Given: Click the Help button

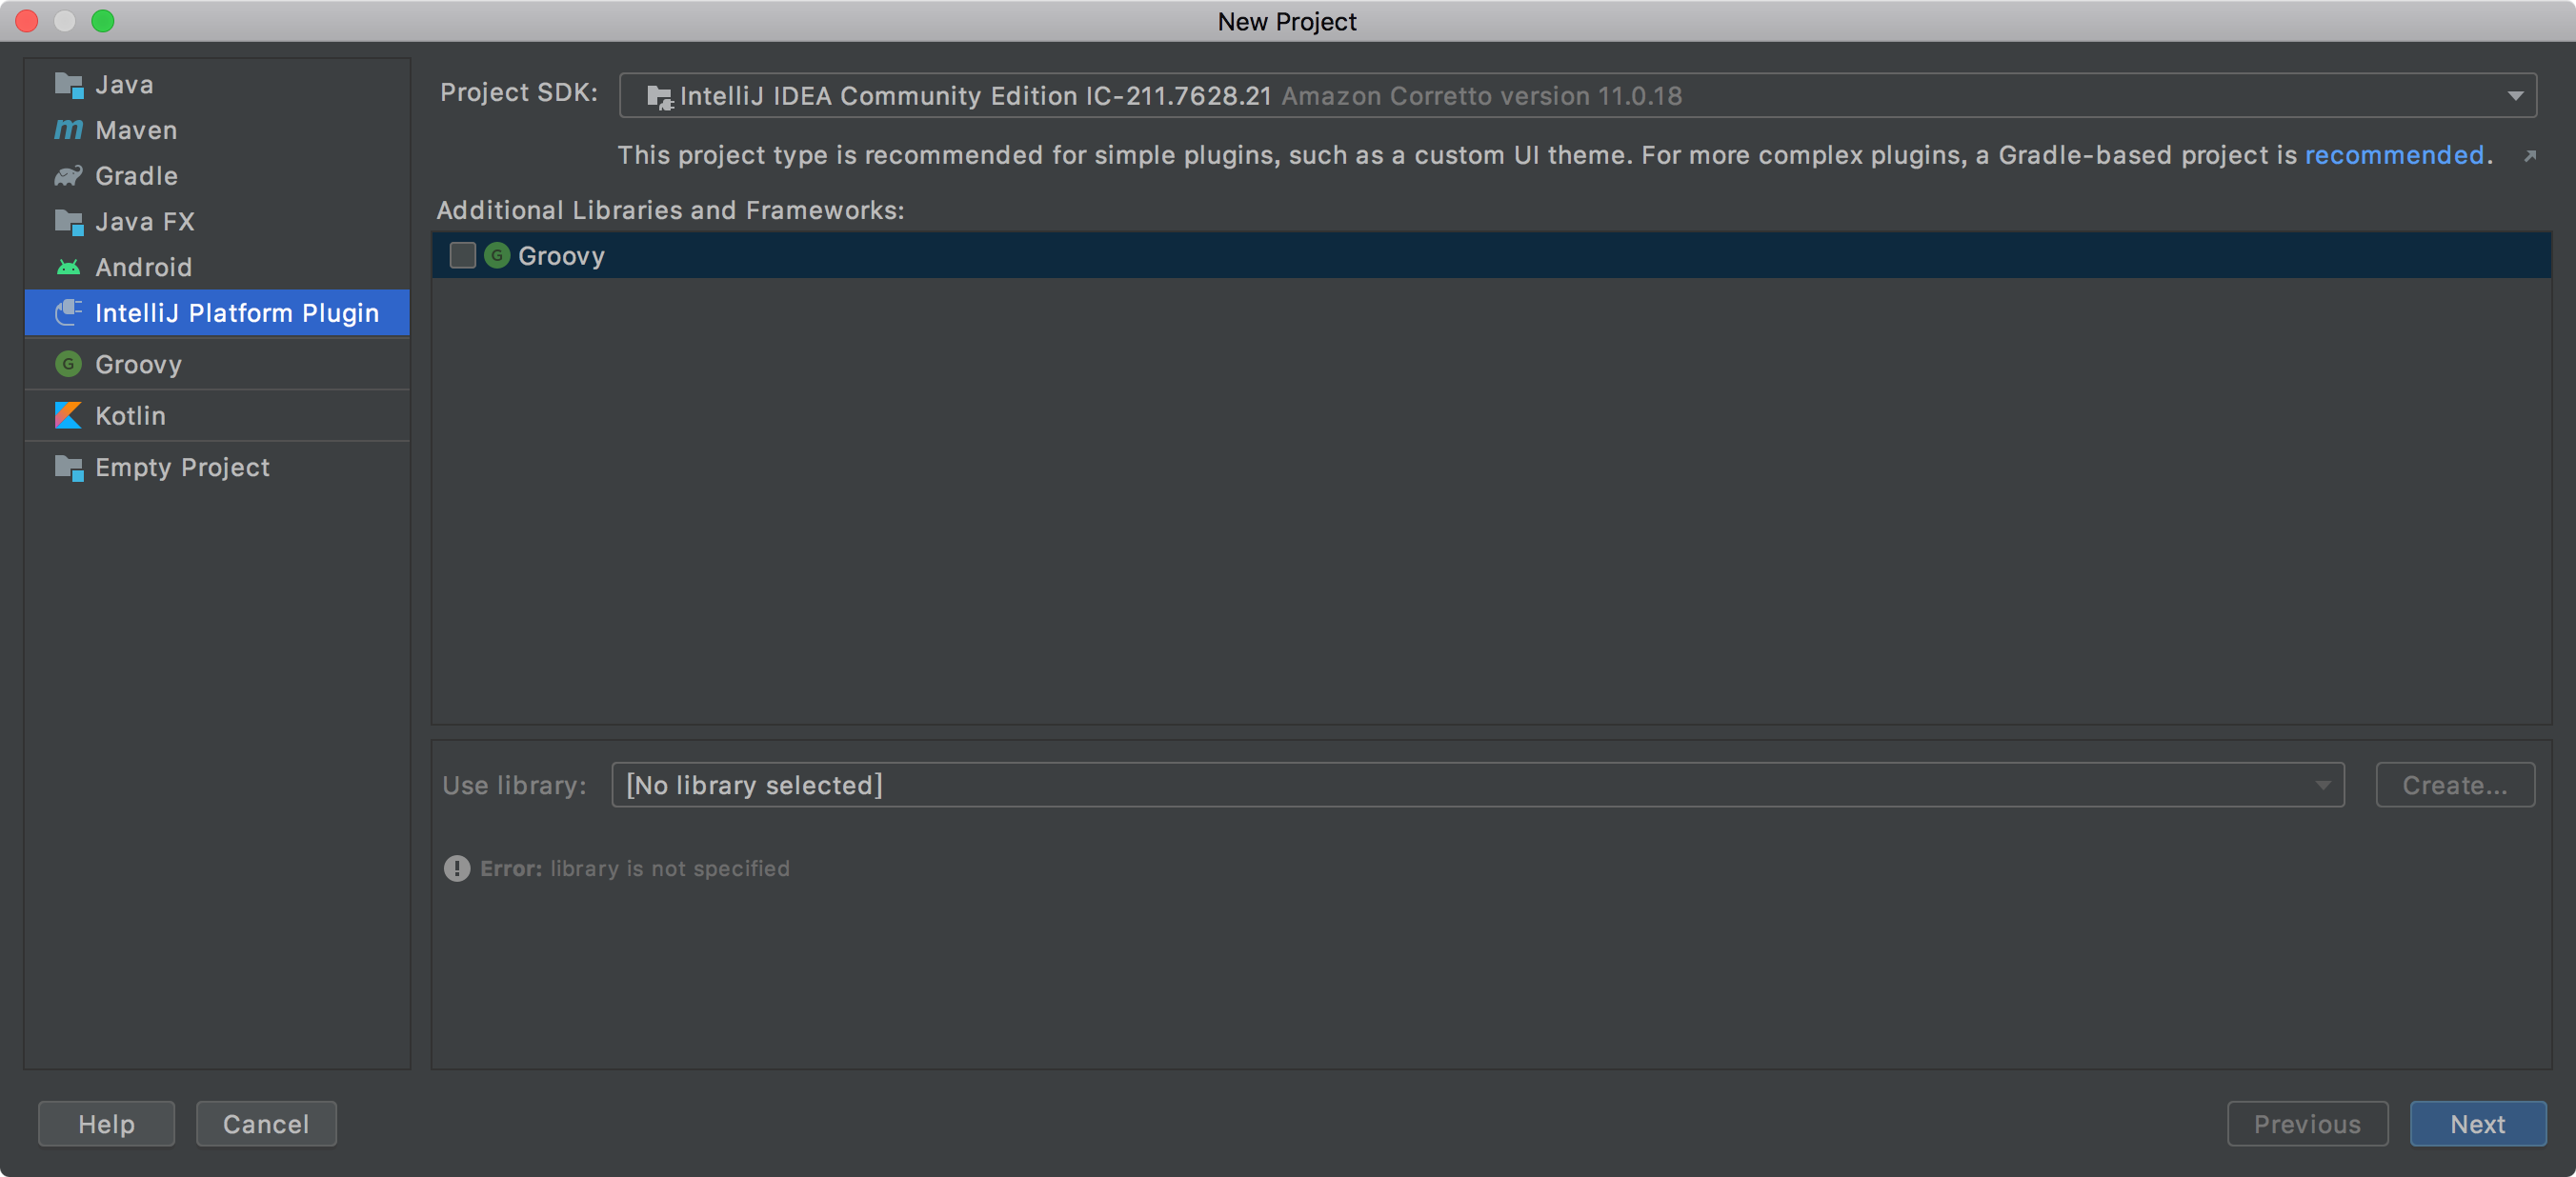Looking at the screenshot, I should (x=106, y=1124).
